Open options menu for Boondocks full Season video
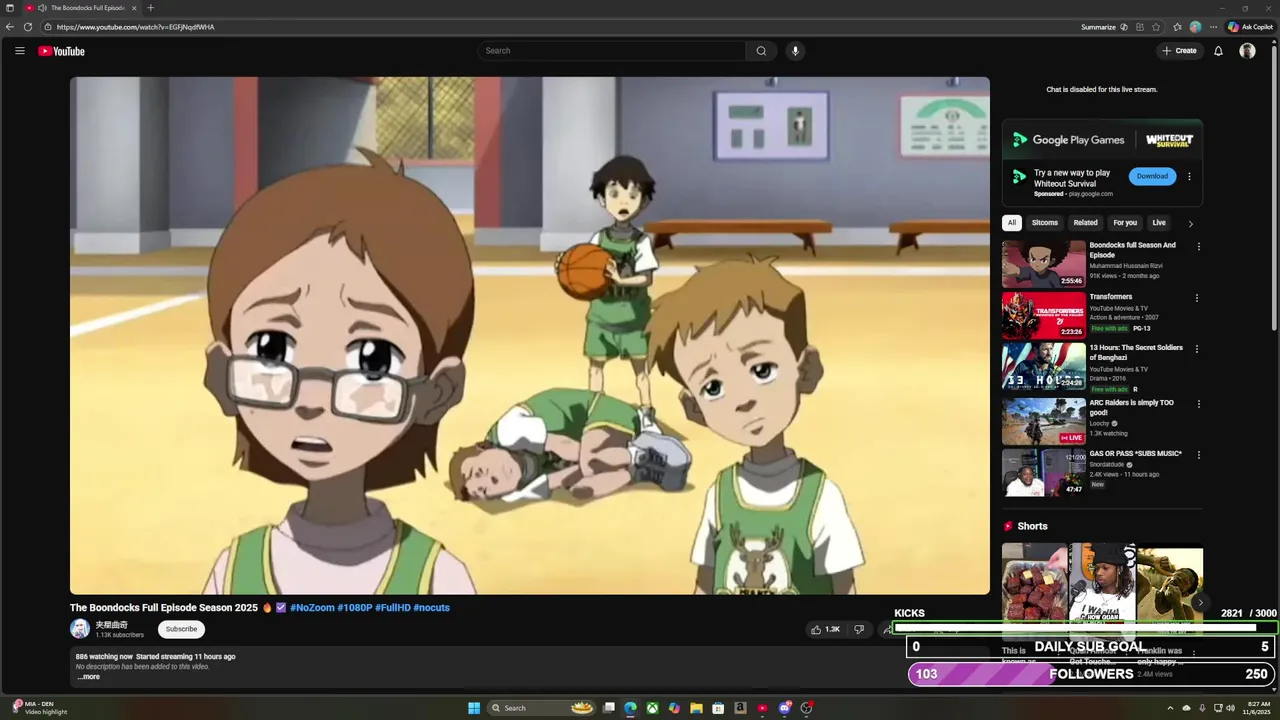The height and width of the screenshot is (720, 1280). [x=1198, y=246]
